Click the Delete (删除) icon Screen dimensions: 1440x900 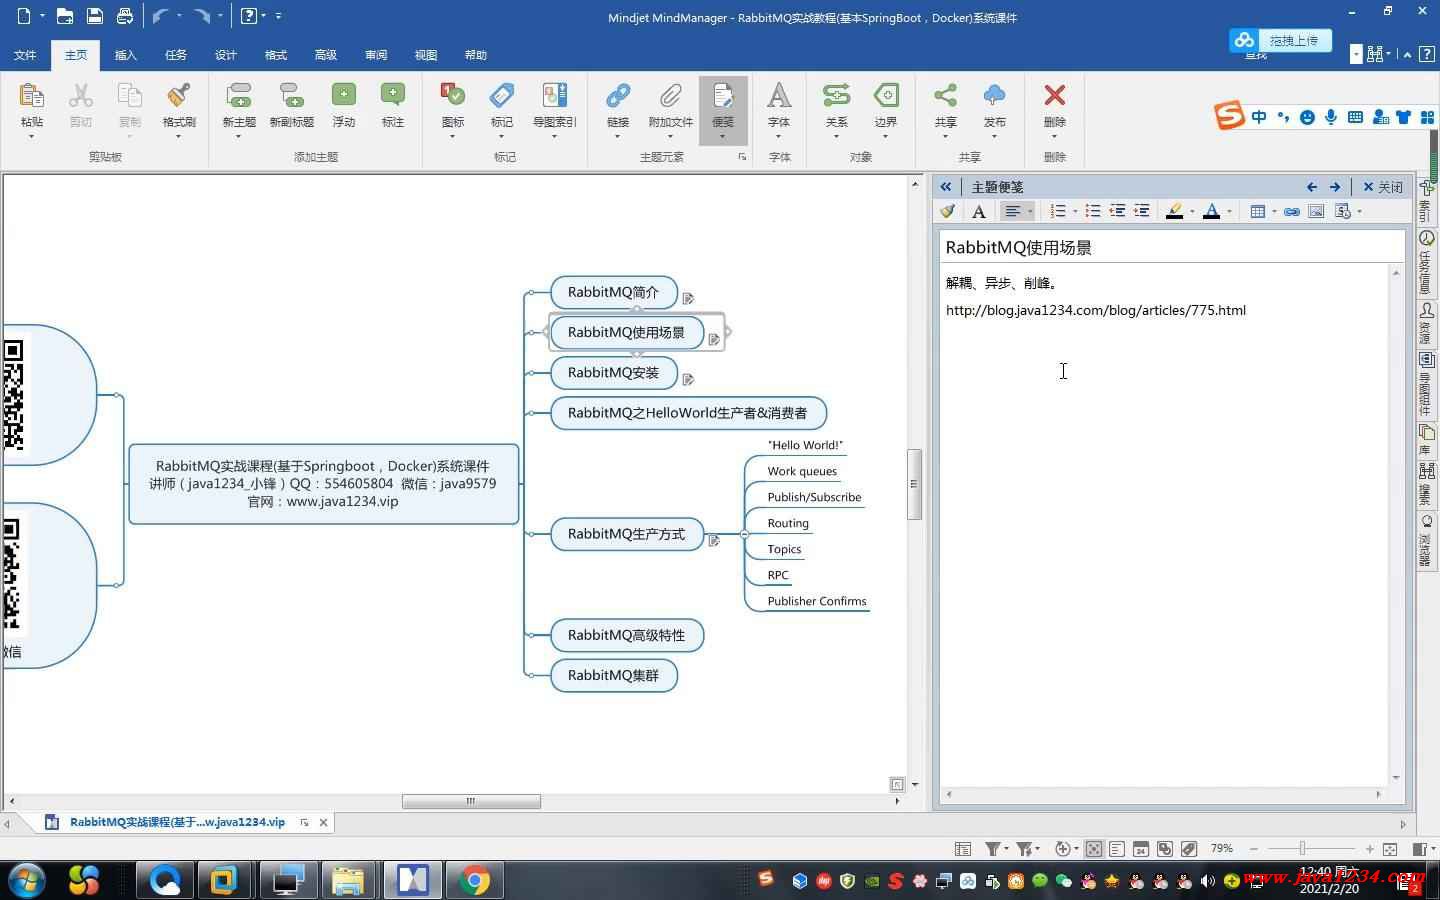(x=1054, y=96)
